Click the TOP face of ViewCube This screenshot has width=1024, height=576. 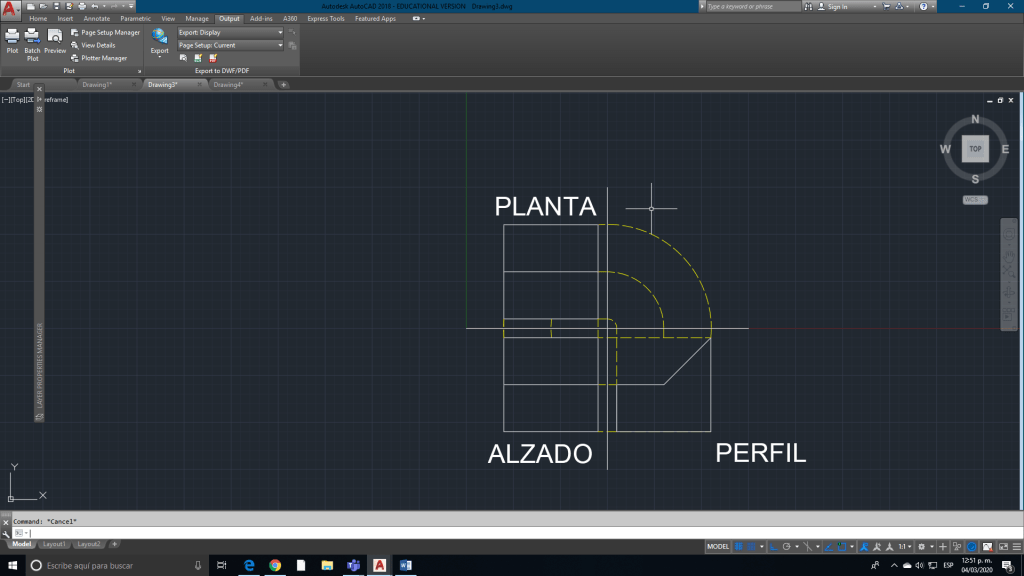(975, 149)
